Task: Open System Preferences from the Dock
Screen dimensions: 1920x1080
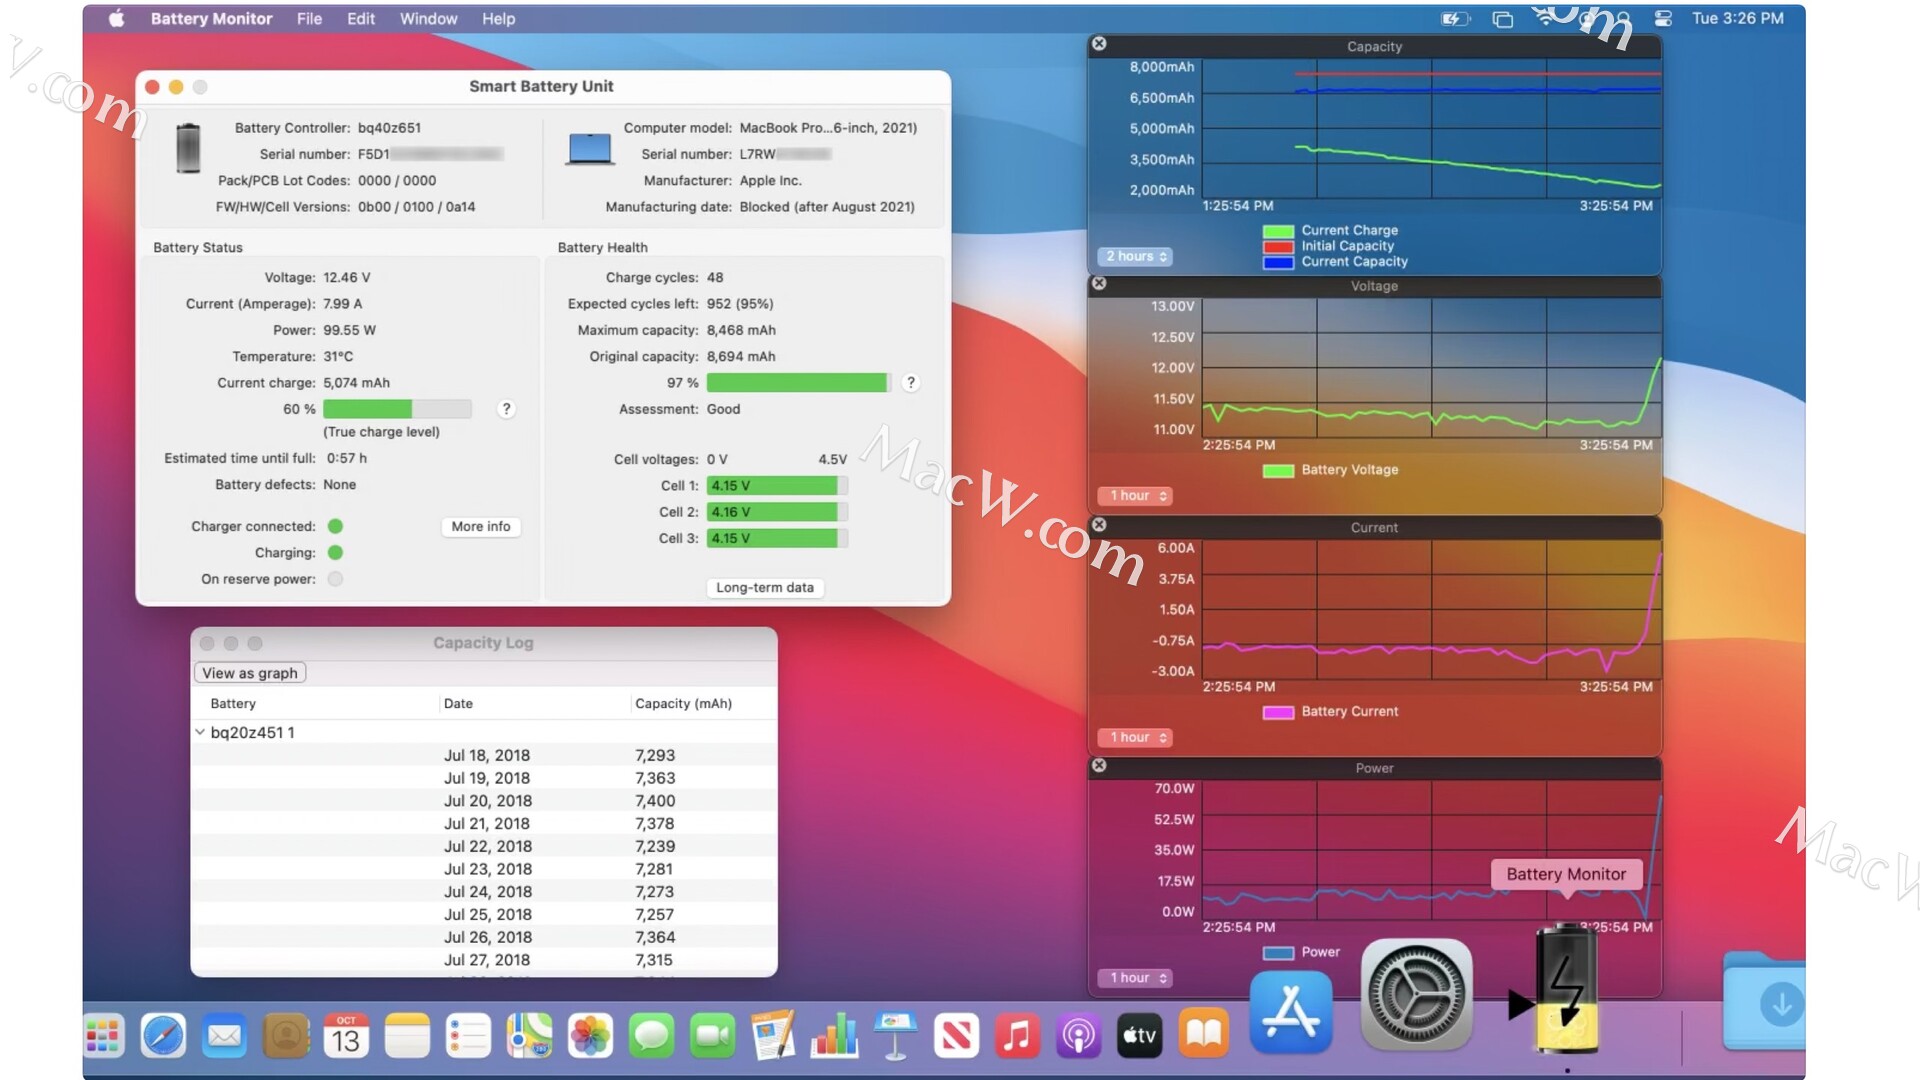Action: pyautogui.click(x=1417, y=994)
